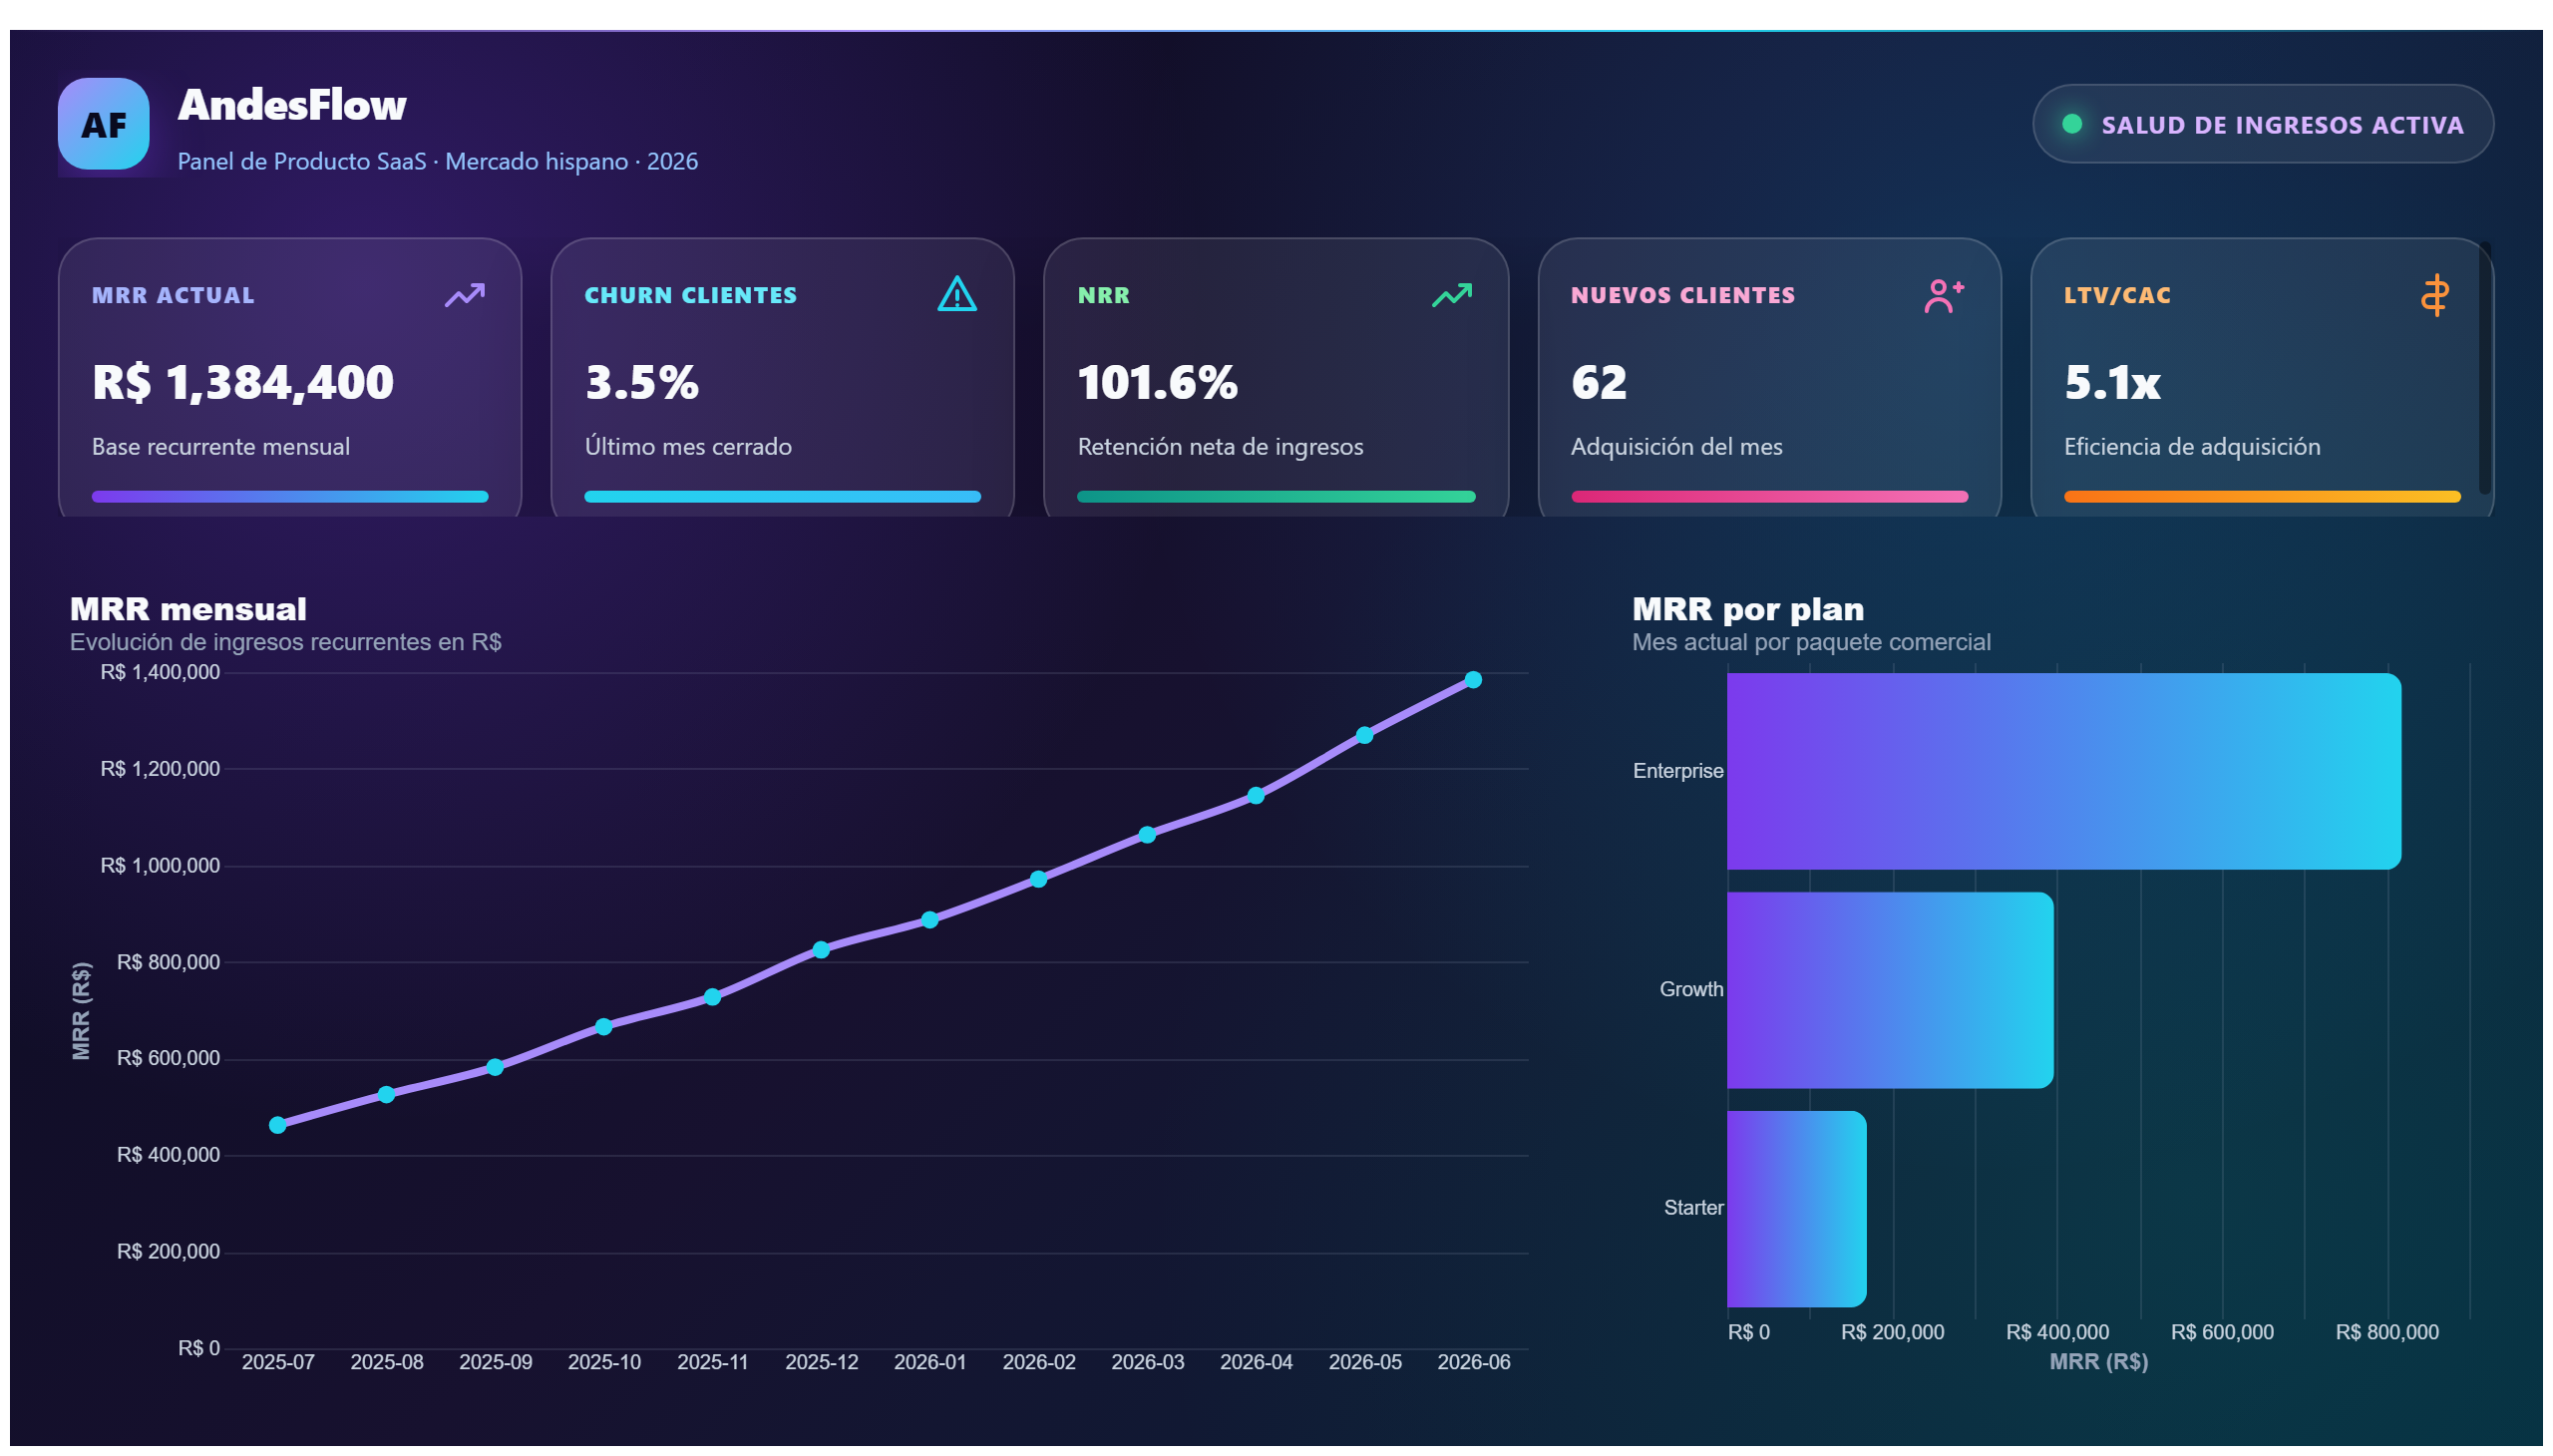
Task: Click the R$ 800,000 label on bar chart axis
Action: (2387, 1332)
